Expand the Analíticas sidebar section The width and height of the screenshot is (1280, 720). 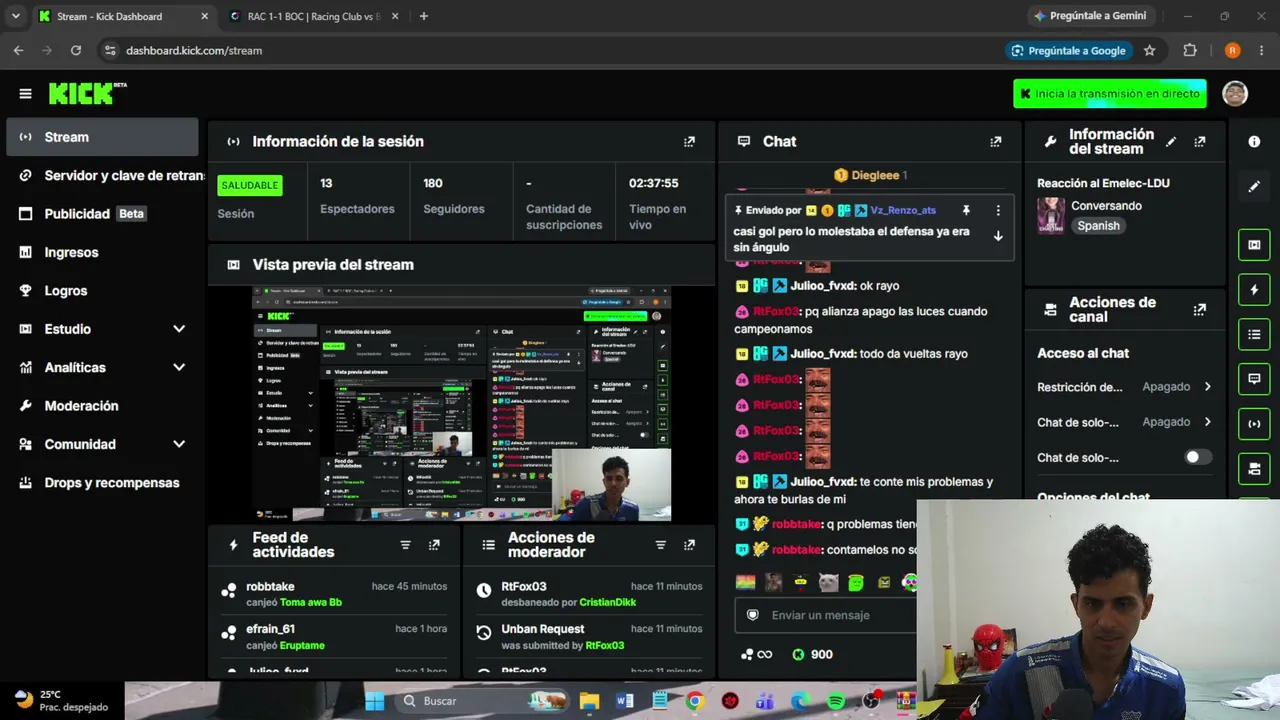pos(179,367)
